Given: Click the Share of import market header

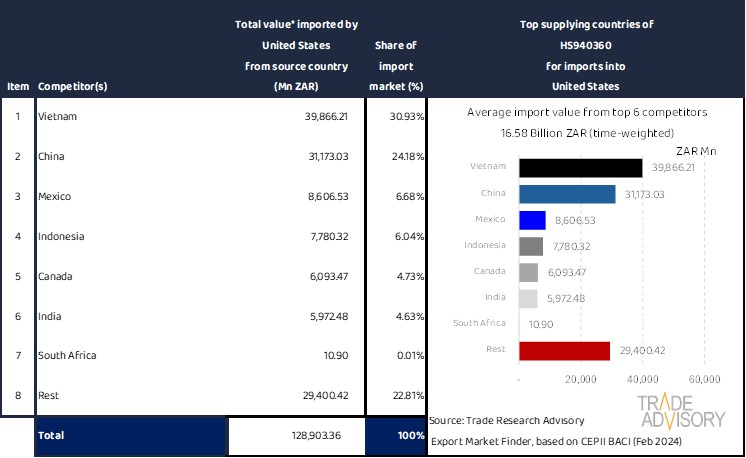Looking at the screenshot, I should point(396,65).
